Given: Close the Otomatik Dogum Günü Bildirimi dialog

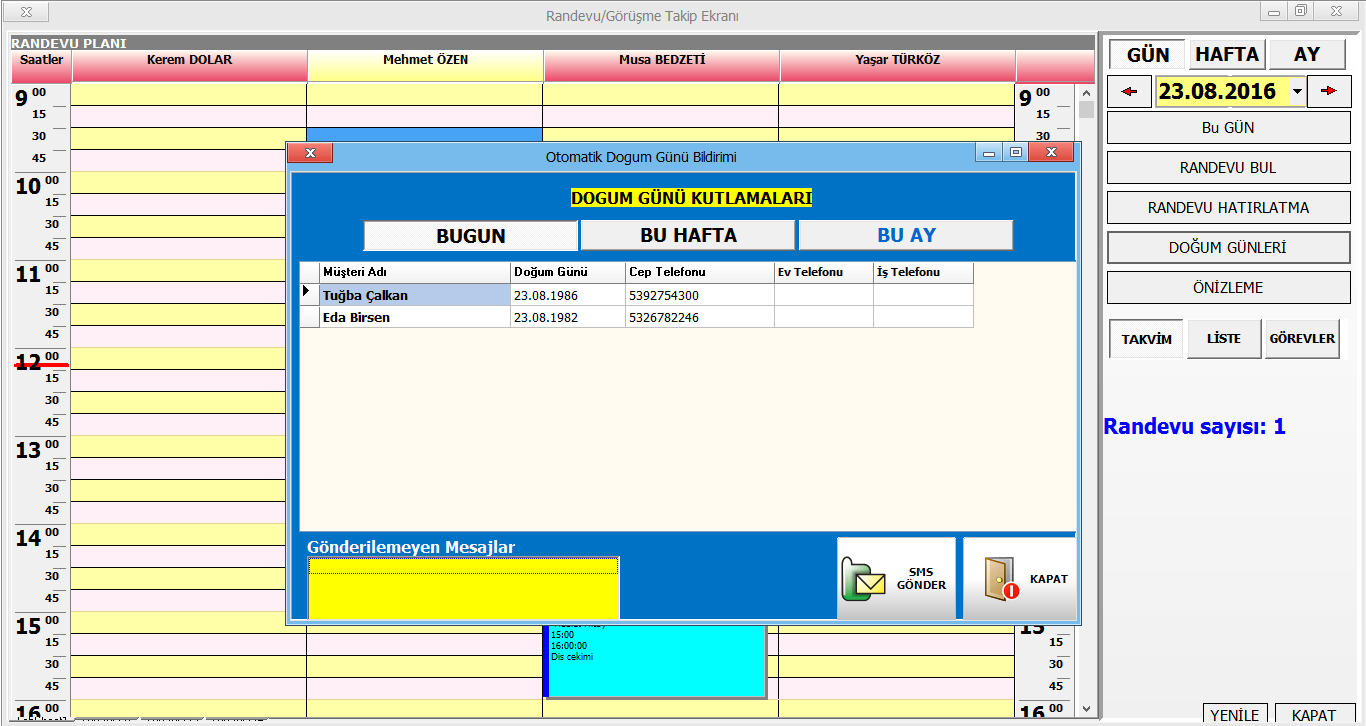Looking at the screenshot, I should [x=1051, y=153].
